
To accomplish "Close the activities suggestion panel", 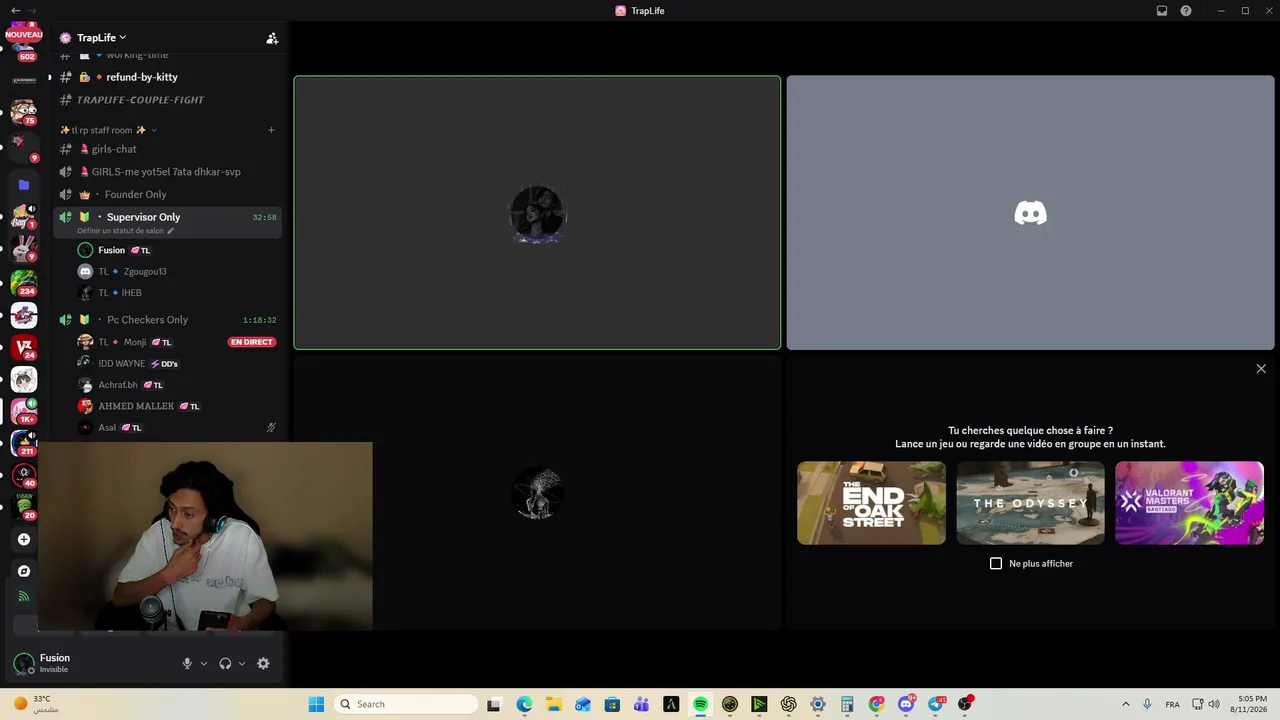I will point(1261,369).
